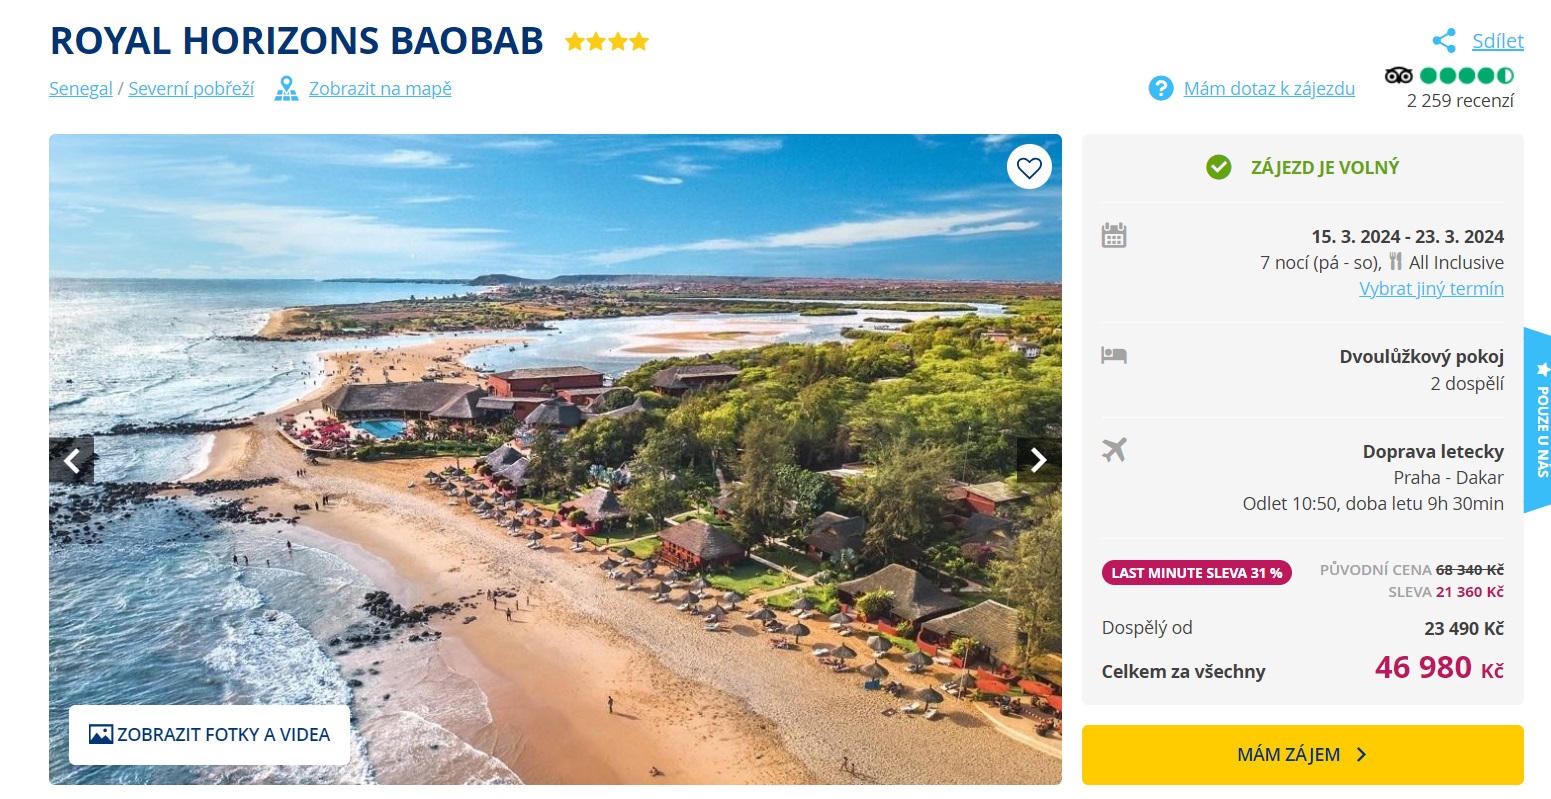Click the question mark help icon
The width and height of the screenshot is (1551, 799).
[x=1160, y=88]
